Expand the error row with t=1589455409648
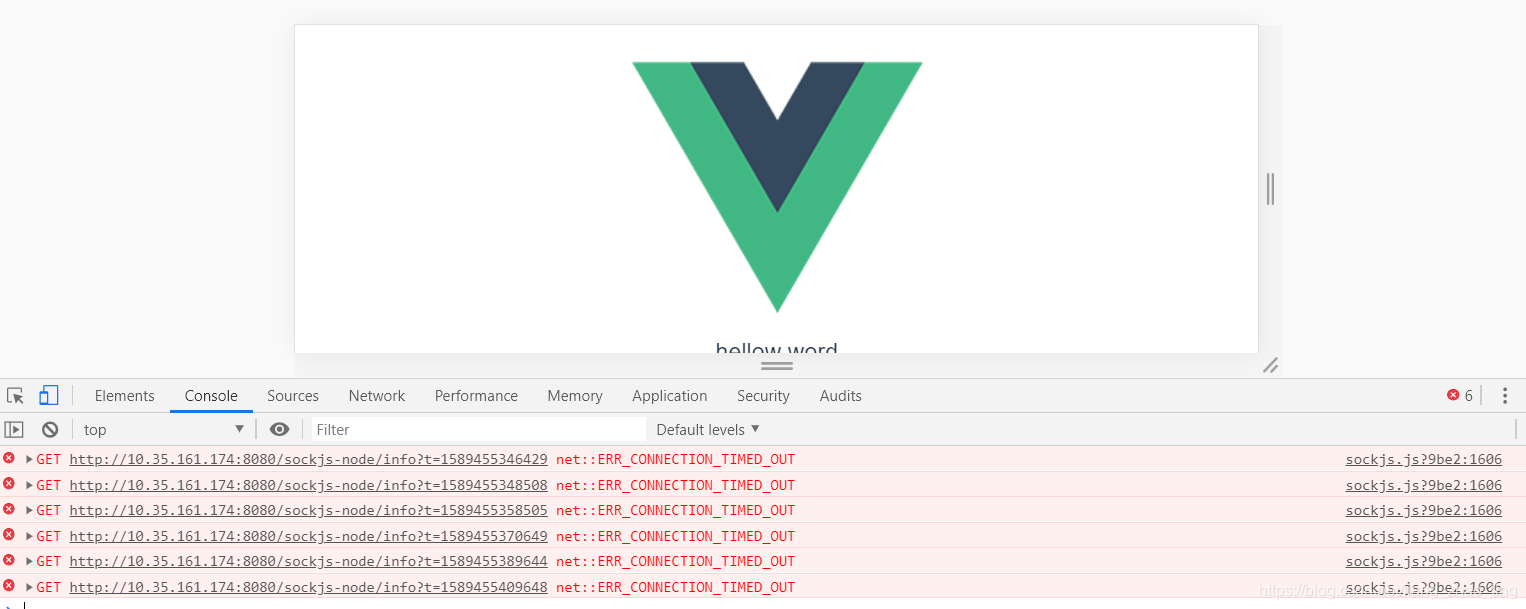The image size is (1526, 609). 29,587
